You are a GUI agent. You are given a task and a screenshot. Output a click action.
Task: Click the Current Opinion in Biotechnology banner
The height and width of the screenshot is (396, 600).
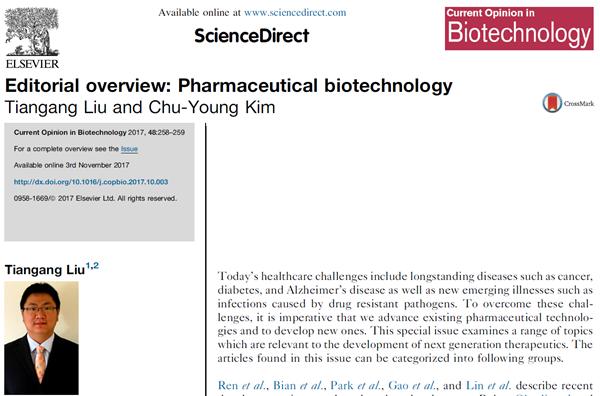[519, 29]
